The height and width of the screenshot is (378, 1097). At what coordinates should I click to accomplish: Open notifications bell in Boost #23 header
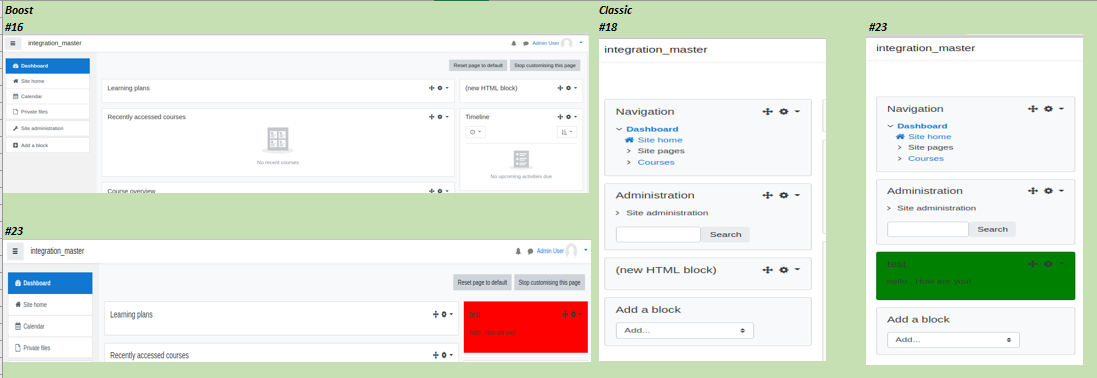click(x=518, y=251)
